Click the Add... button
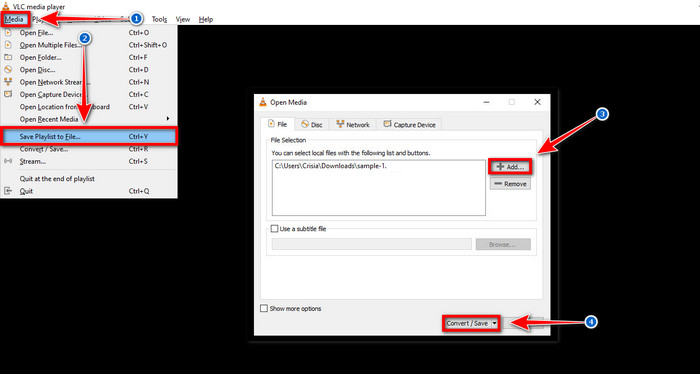The height and width of the screenshot is (374, 700). pos(510,167)
